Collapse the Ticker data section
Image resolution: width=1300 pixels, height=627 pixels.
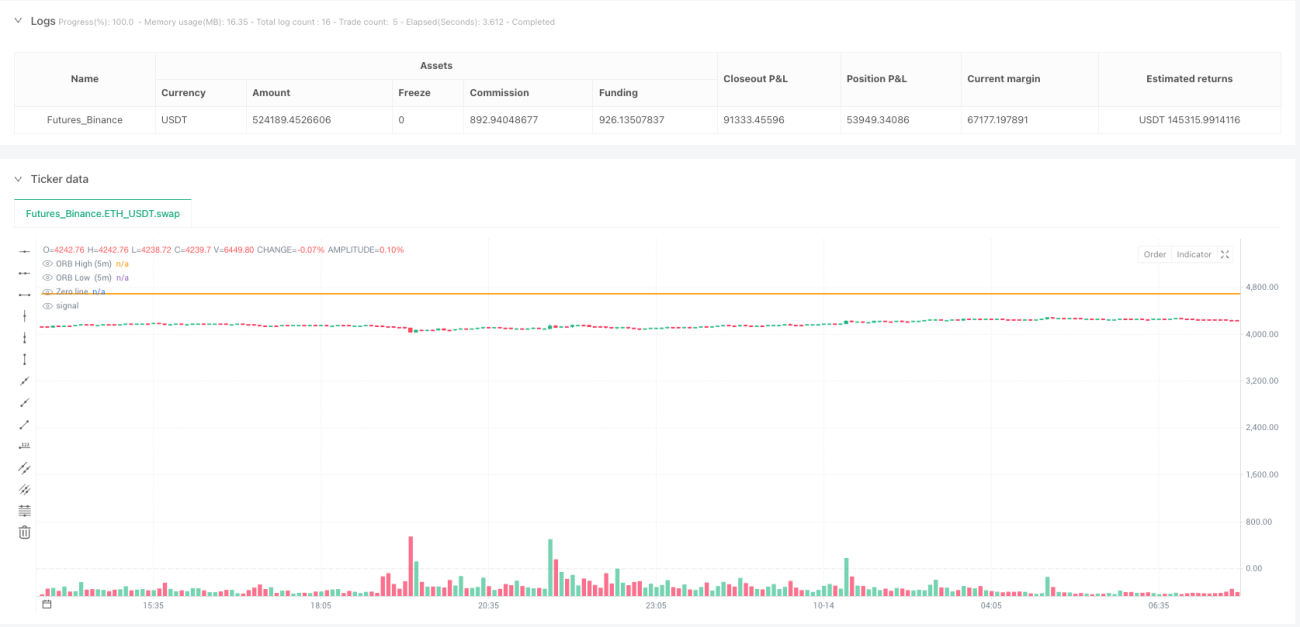click(x=17, y=179)
